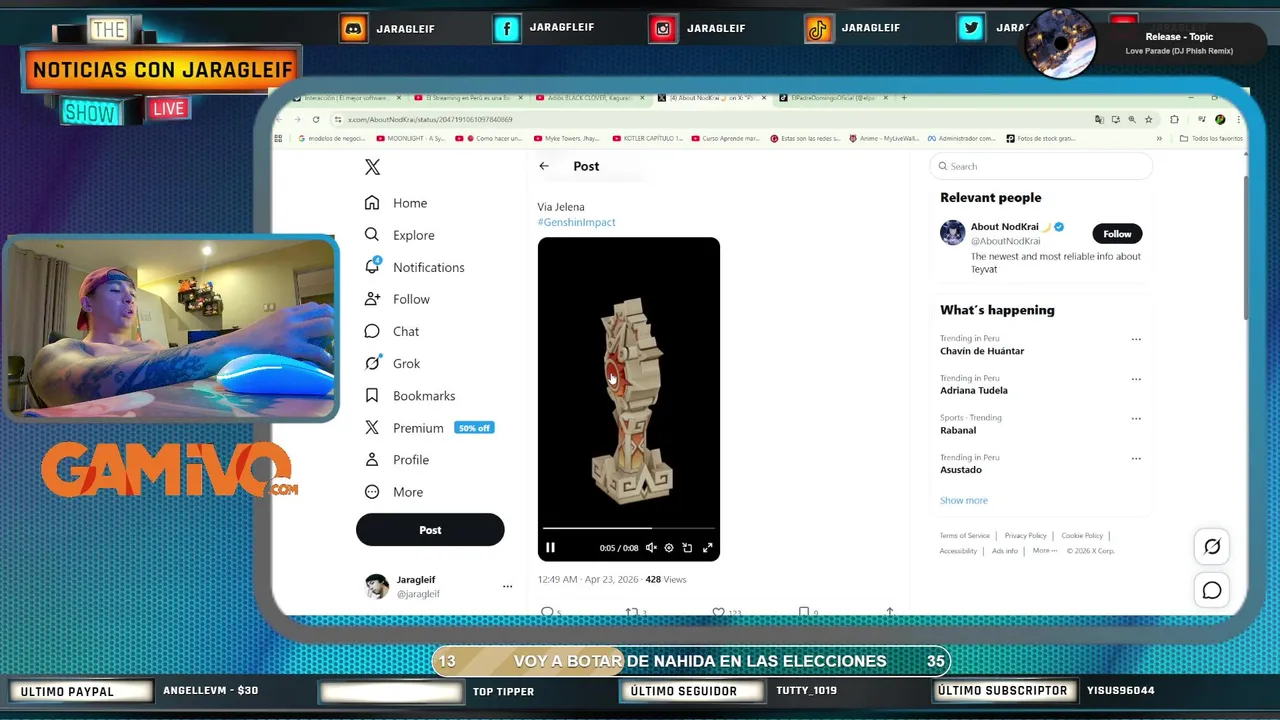Open floating Grok button
Image resolution: width=1280 pixels, height=720 pixels.
[1212, 547]
